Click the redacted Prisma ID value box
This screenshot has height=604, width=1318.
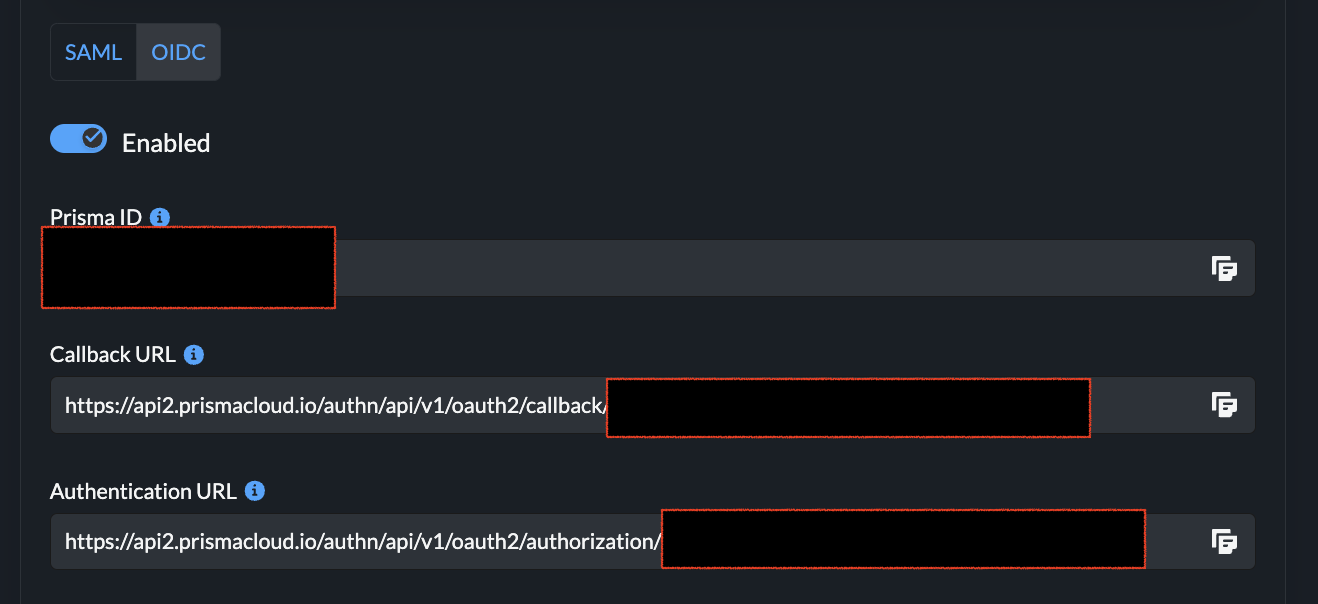point(188,267)
